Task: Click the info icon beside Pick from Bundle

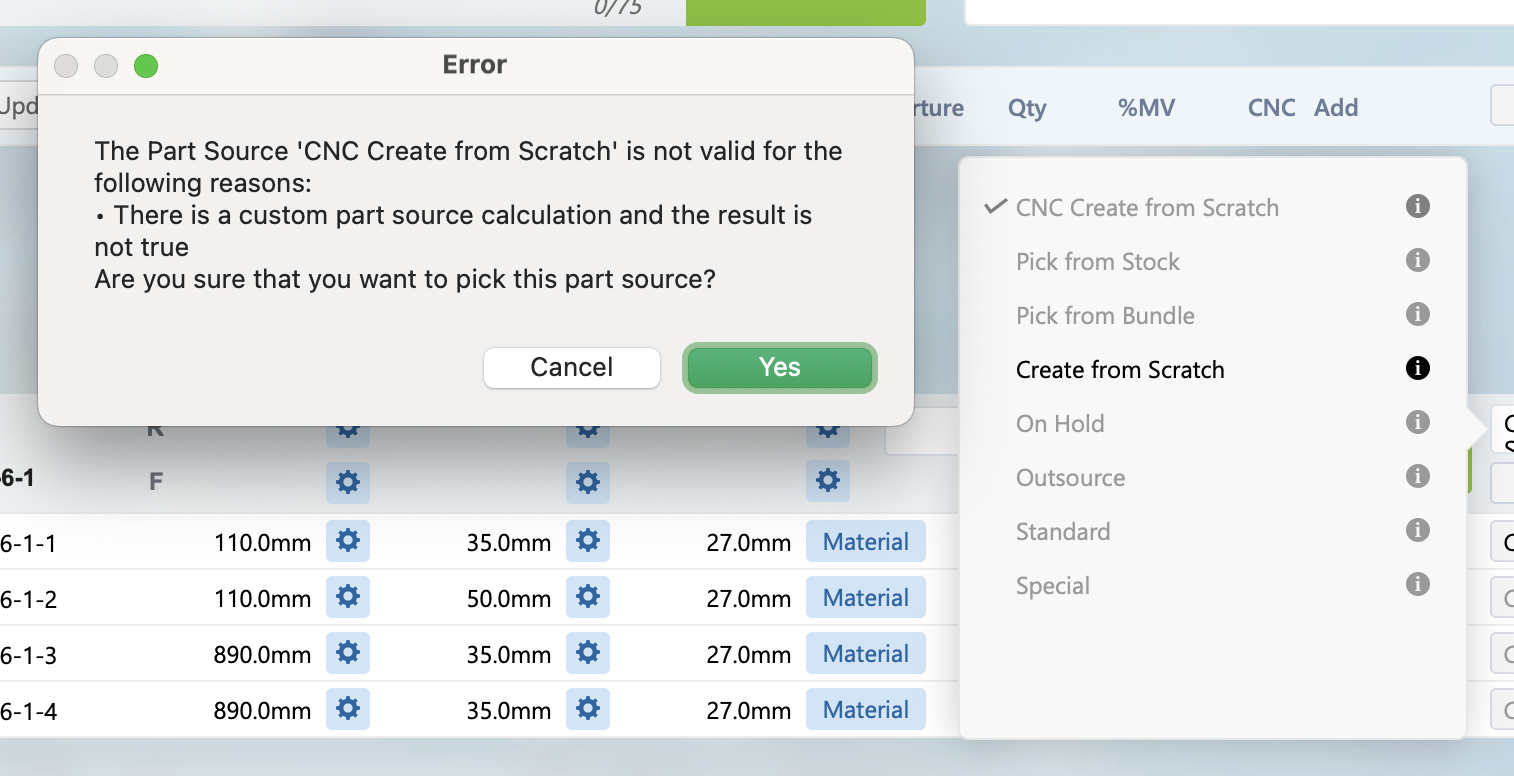Action: point(1417,315)
